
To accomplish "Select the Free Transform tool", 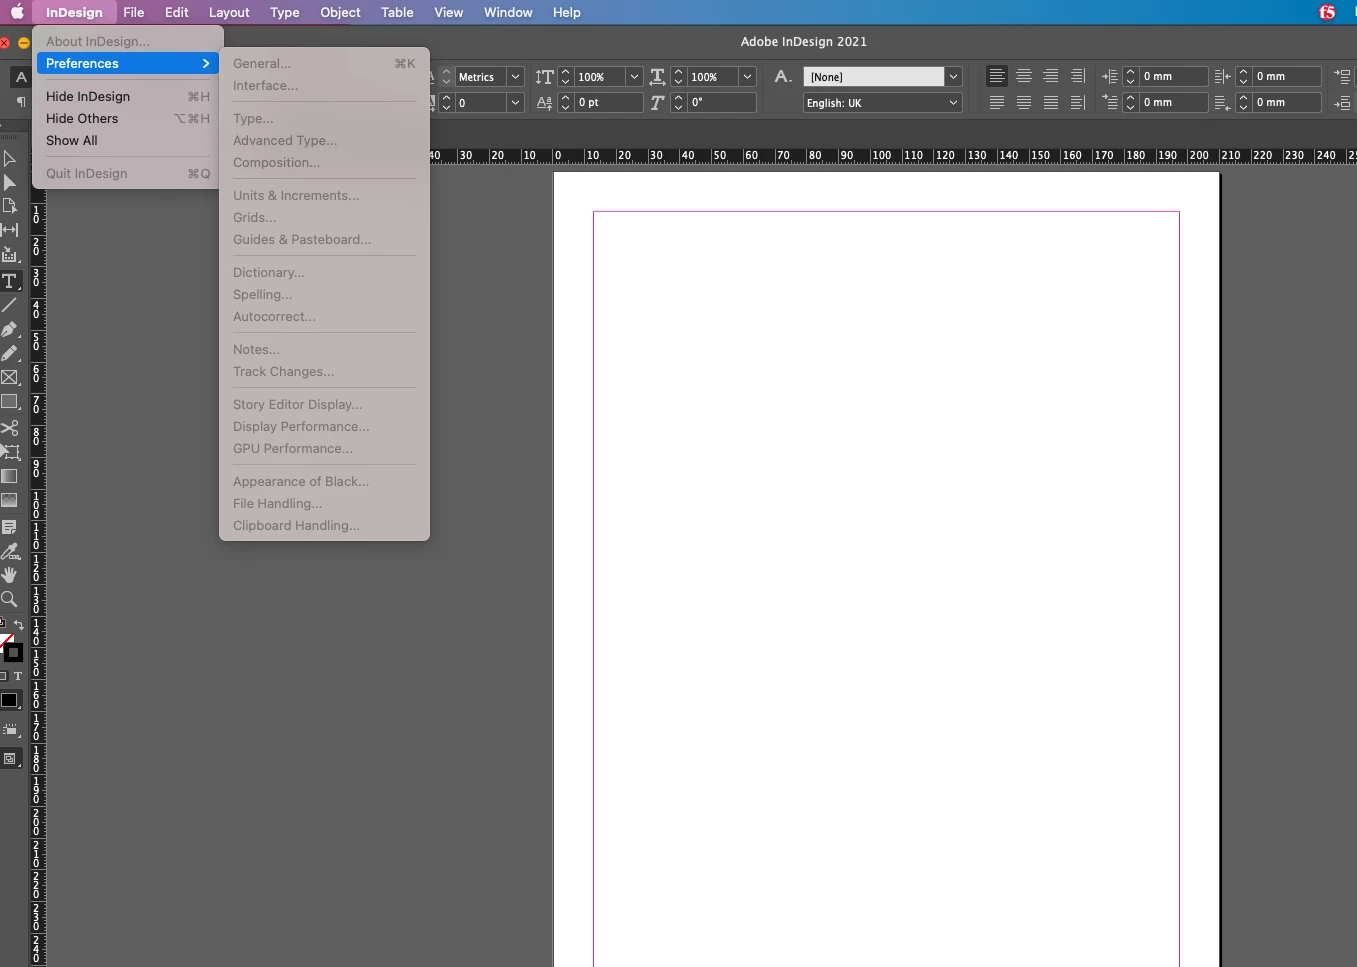I will (x=9, y=452).
